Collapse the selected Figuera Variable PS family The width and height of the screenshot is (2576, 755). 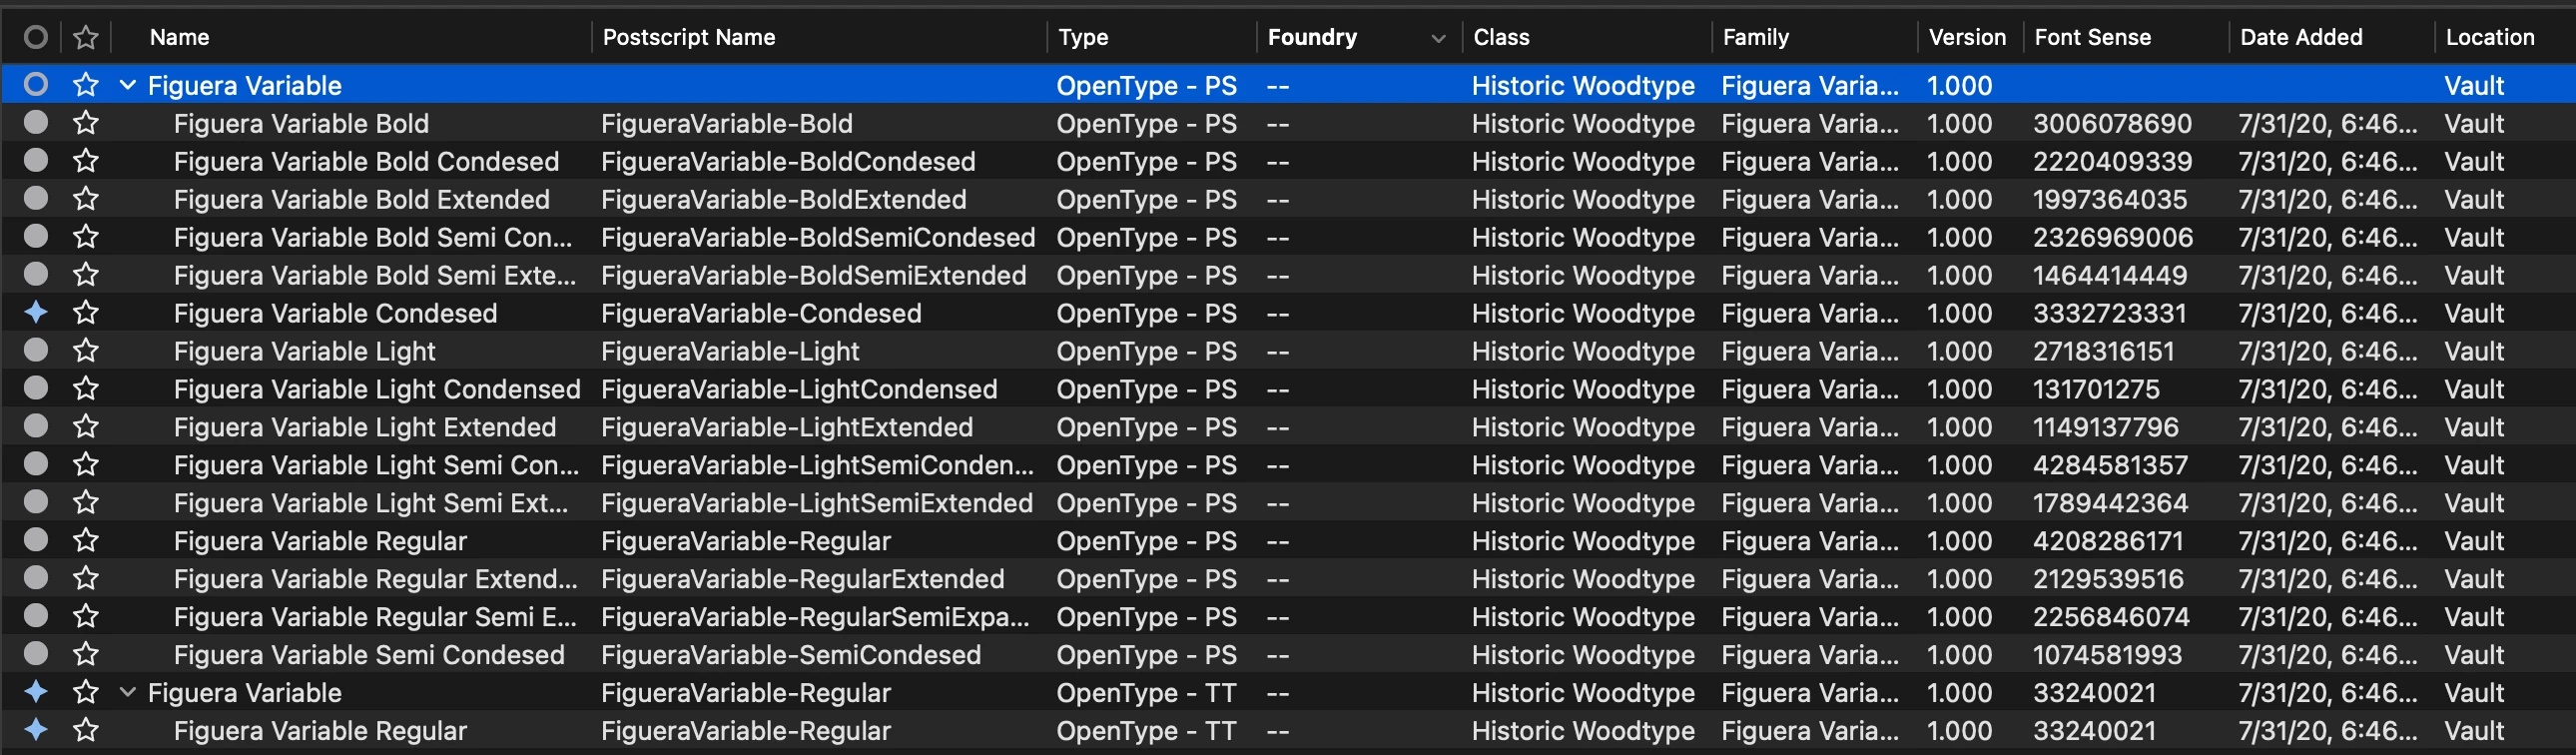tap(128, 86)
